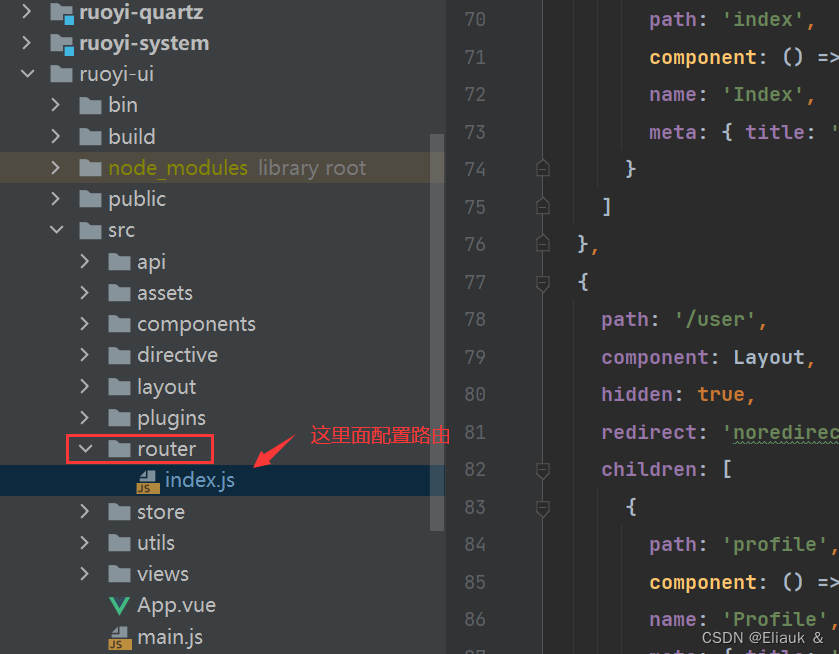The image size is (839, 654).
Task: Click the assets folder icon
Action: [x=119, y=293]
